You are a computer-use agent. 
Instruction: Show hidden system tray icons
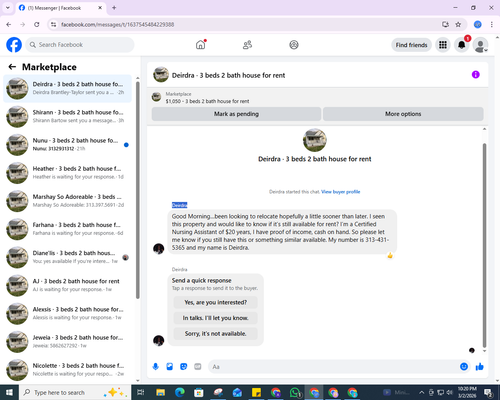421,392
